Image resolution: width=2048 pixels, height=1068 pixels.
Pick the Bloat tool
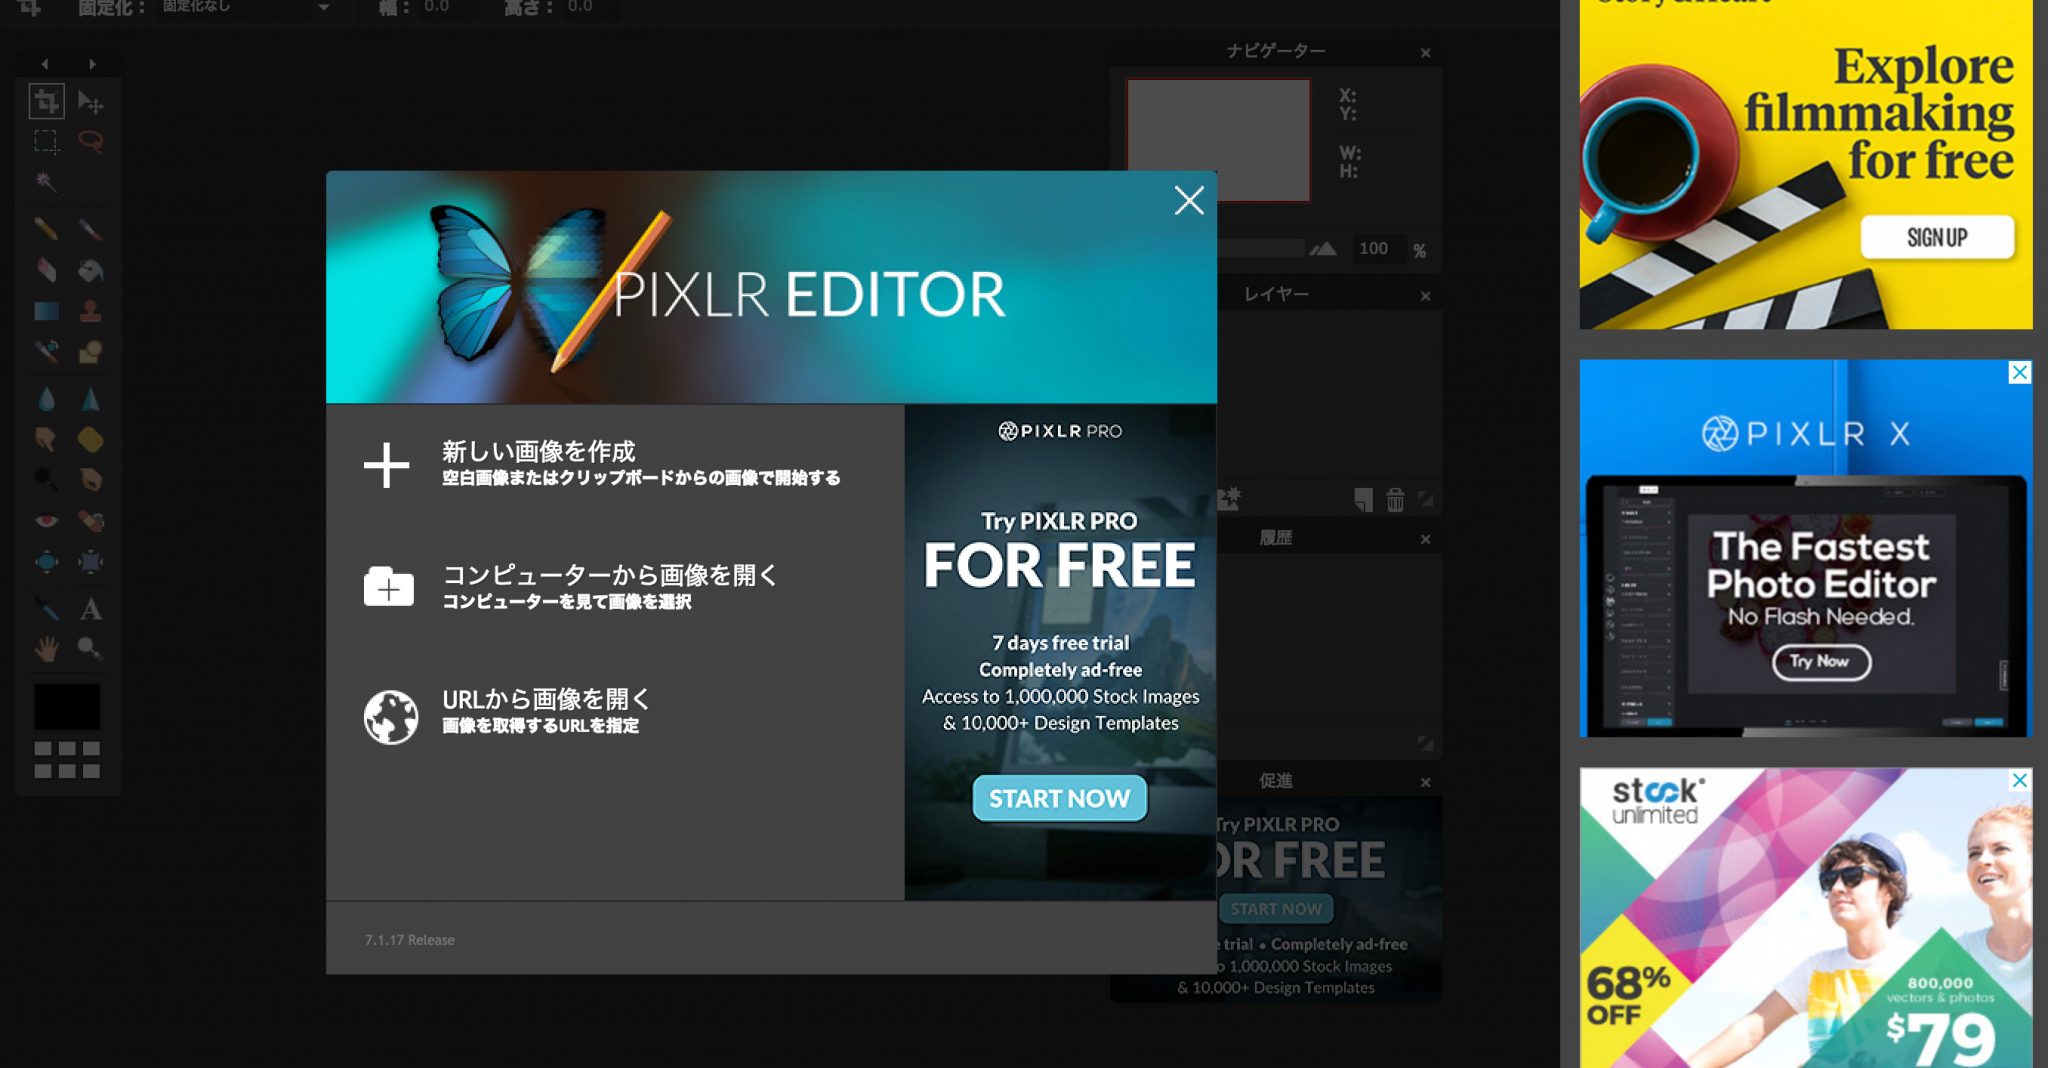coord(46,561)
